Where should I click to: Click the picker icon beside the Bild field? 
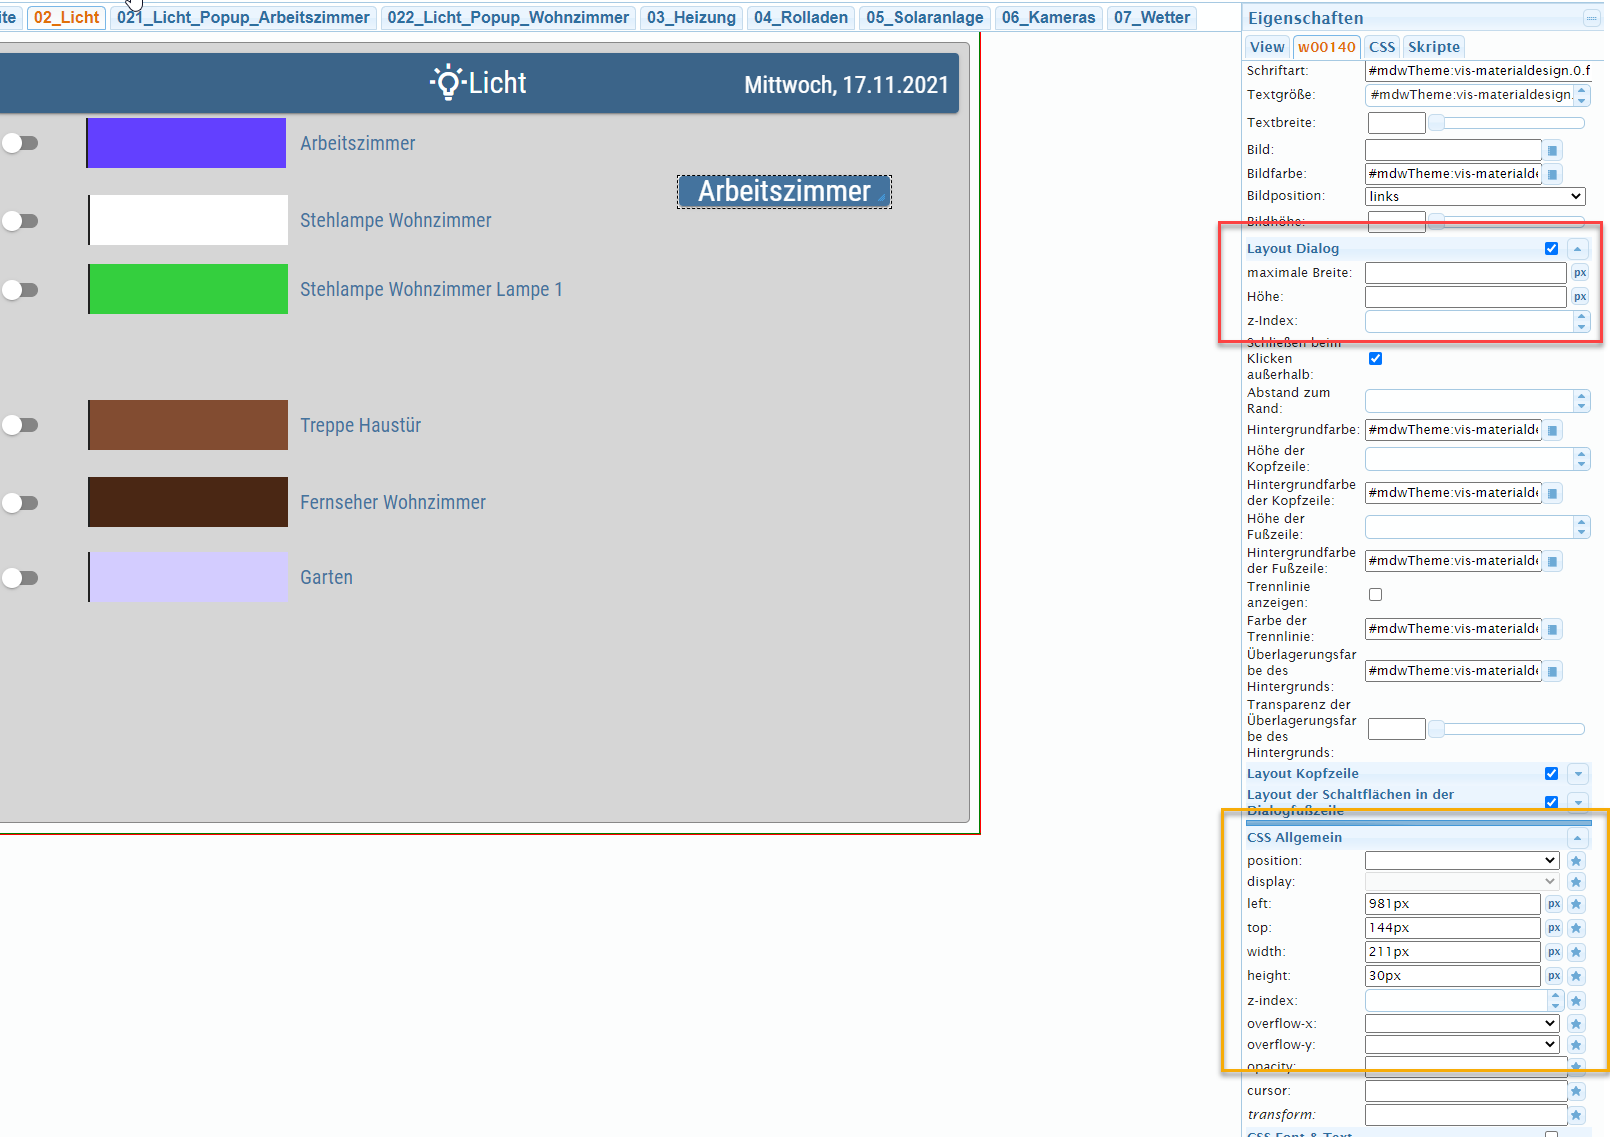click(1552, 150)
